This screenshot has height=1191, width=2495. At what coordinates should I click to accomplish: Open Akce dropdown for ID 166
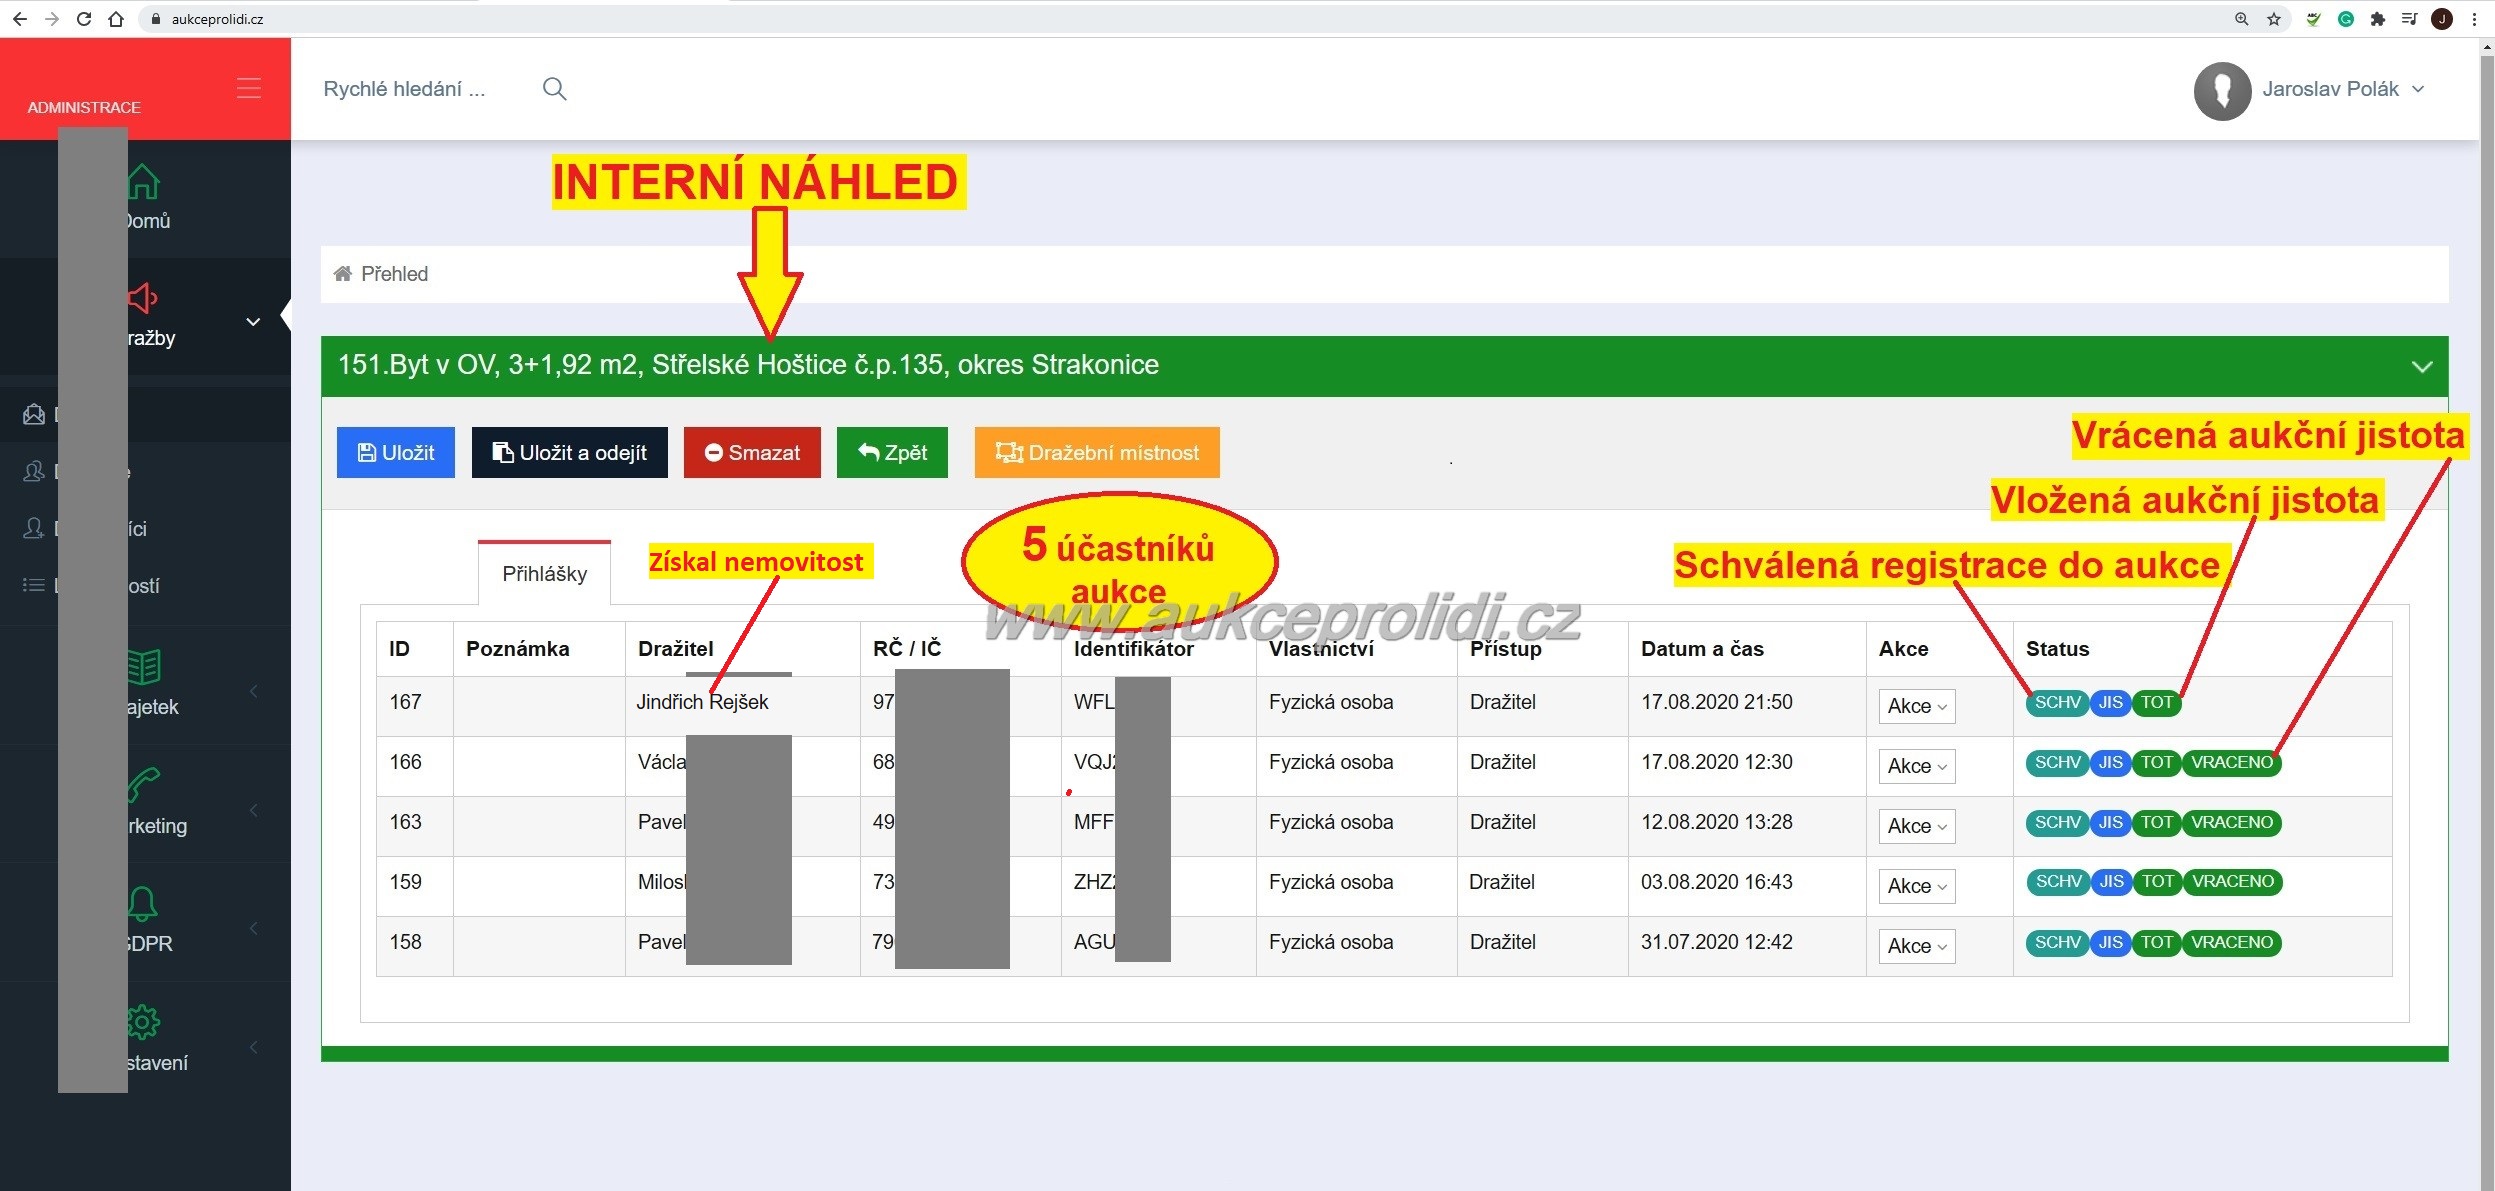[1917, 766]
